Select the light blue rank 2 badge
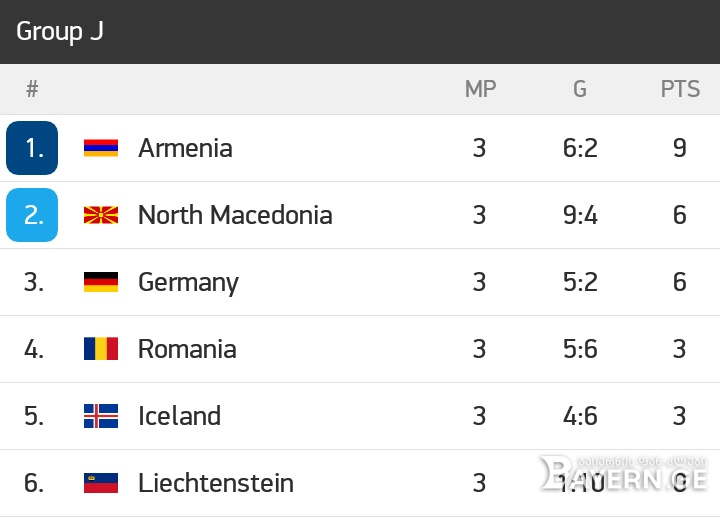 click(x=32, y=215)
